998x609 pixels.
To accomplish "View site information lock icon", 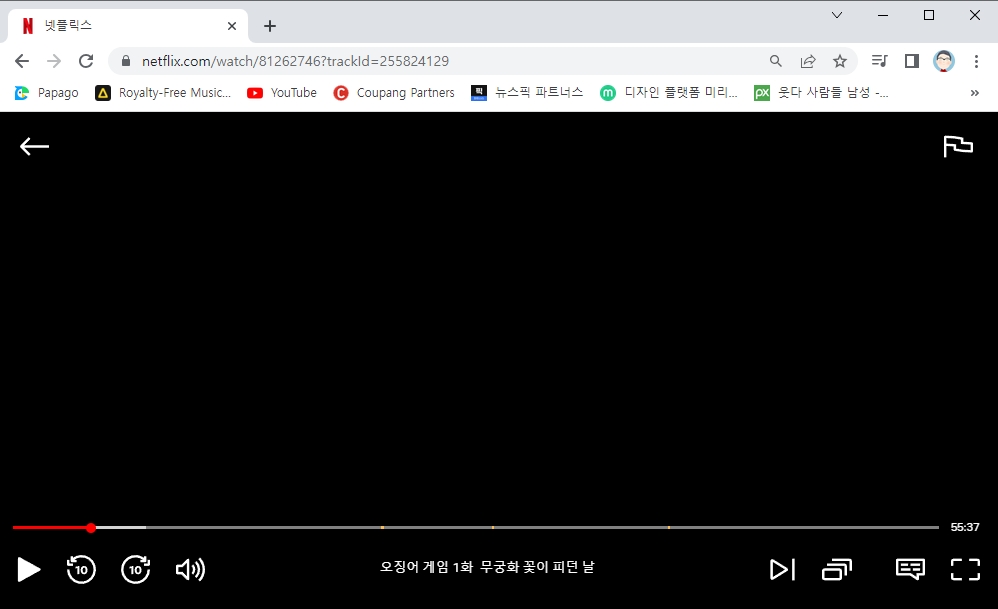I will tap(126, 61).
